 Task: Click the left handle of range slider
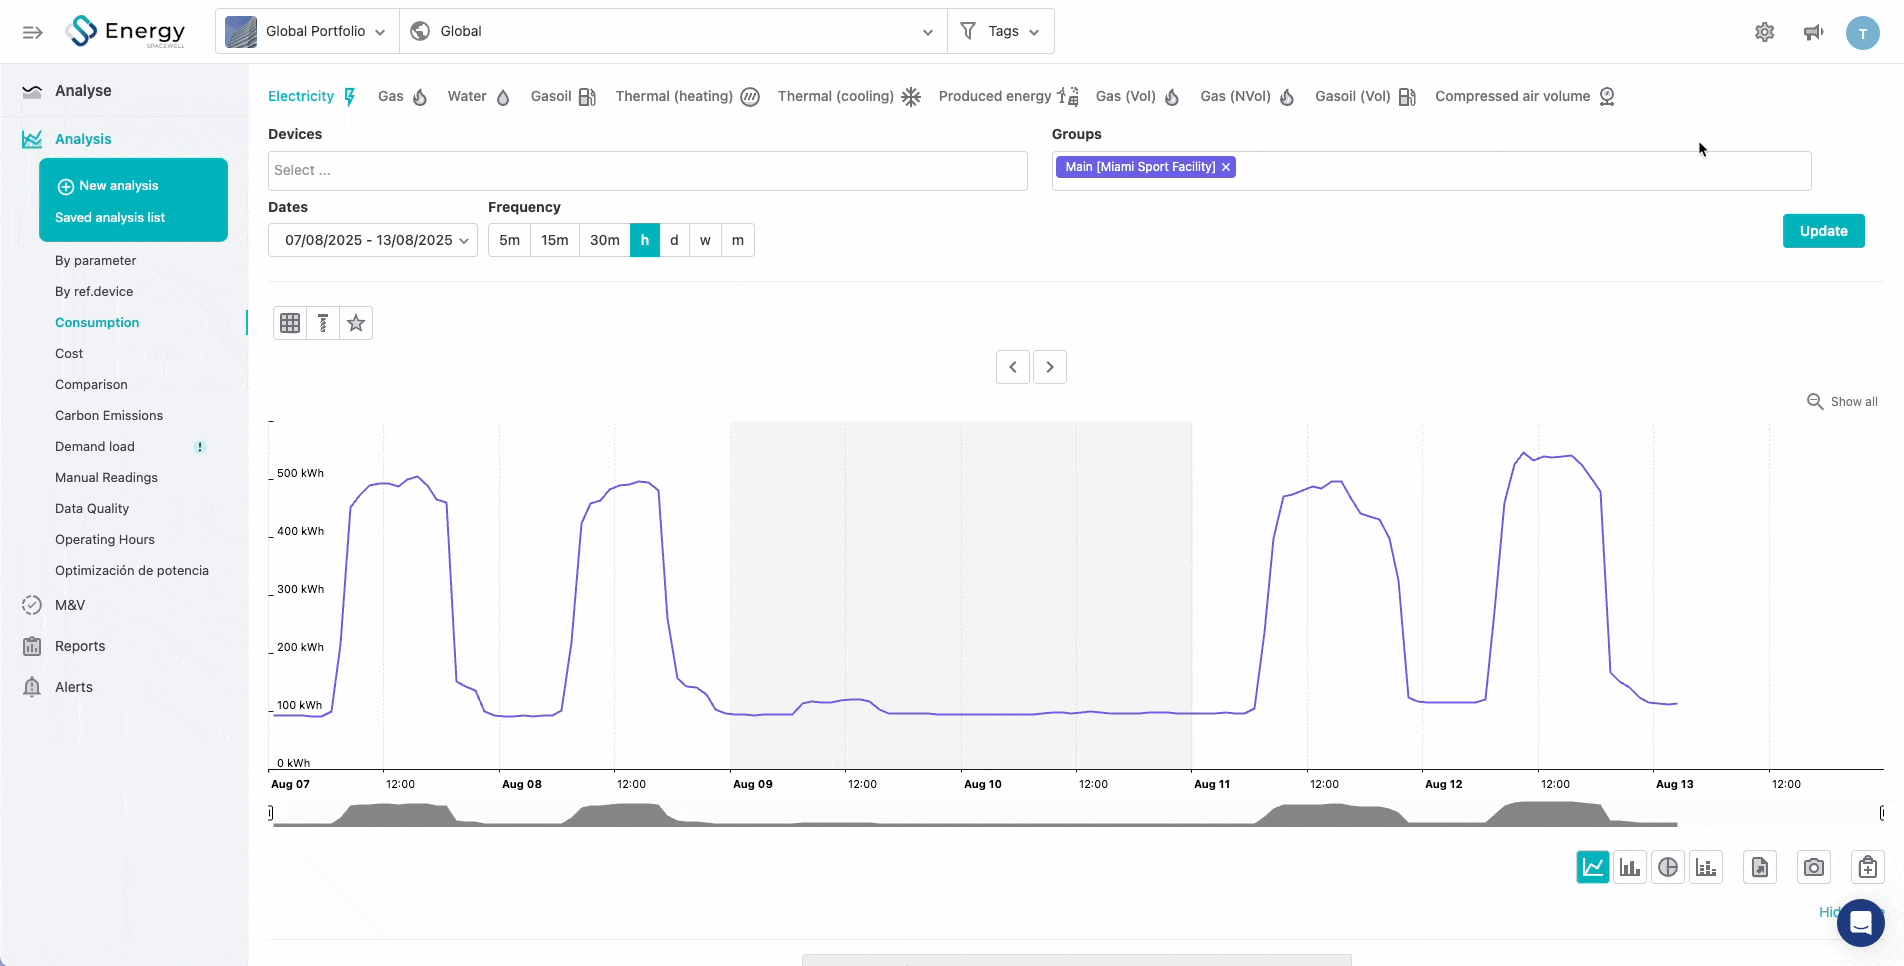(271, 813)
